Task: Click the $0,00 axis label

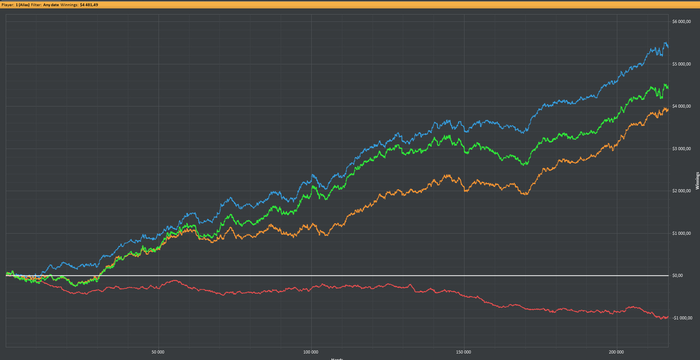Action: point(678,276)
